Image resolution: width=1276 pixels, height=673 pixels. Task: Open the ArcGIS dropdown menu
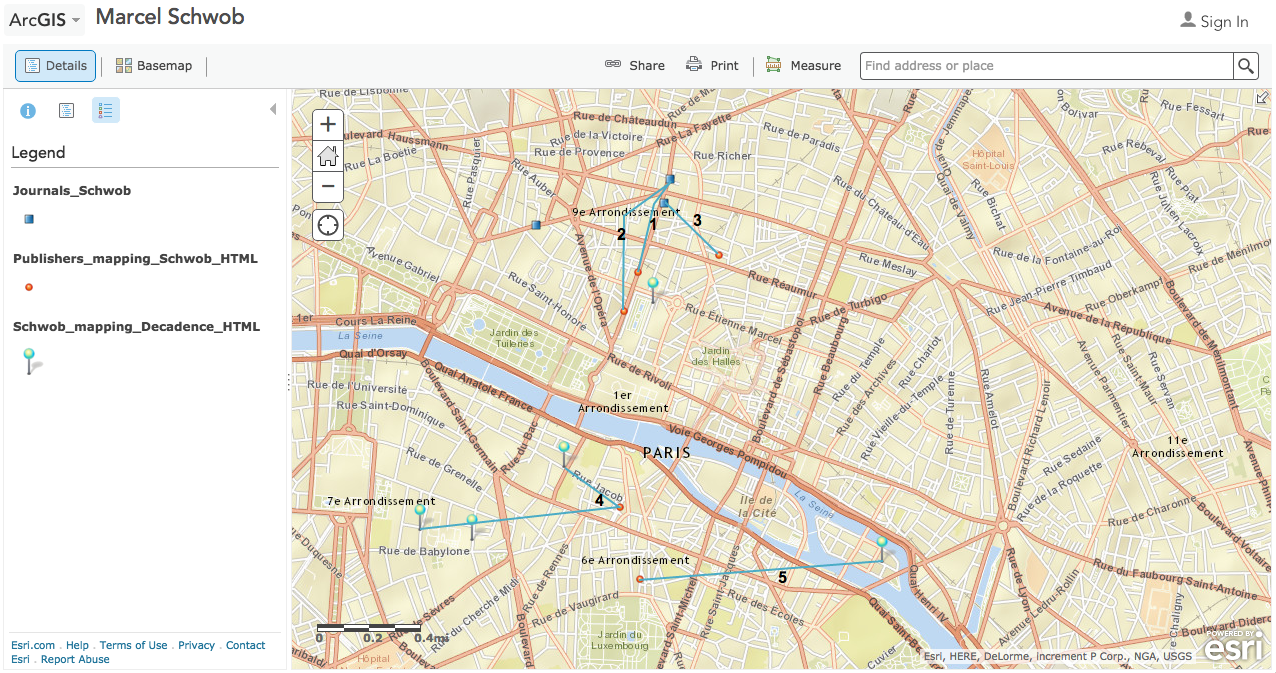point(45,20)
